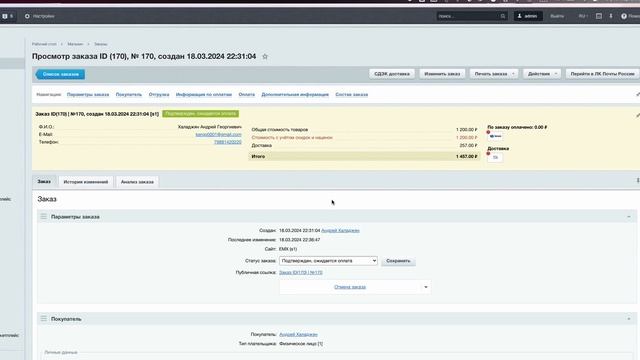The width and height of the screenshot is (640, 360).
Task: Open the notifications badge icon in top bar
Action: 7,16
